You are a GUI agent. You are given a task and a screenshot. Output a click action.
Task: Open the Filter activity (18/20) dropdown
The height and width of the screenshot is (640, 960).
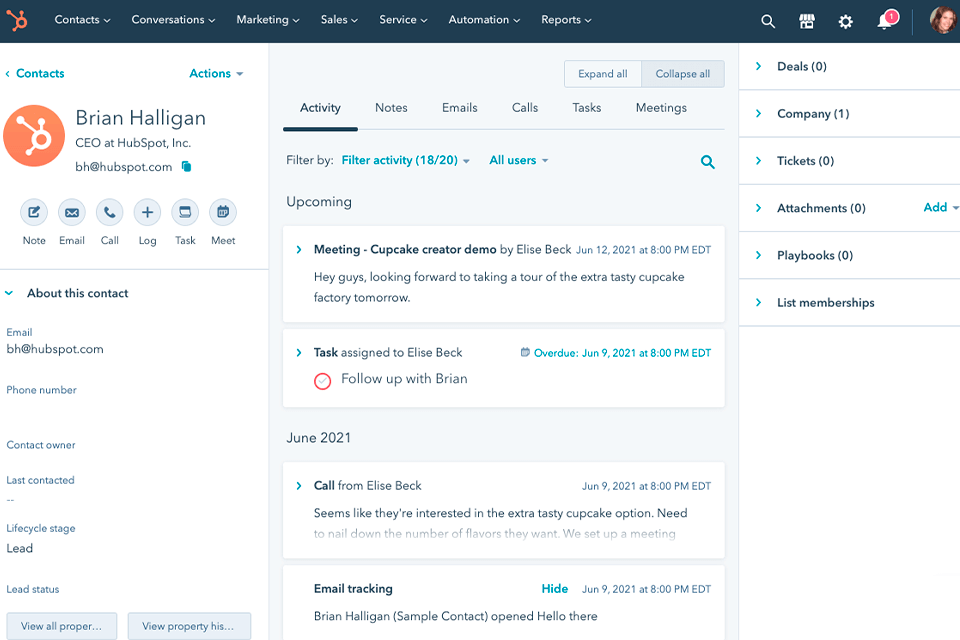point(405,160)
